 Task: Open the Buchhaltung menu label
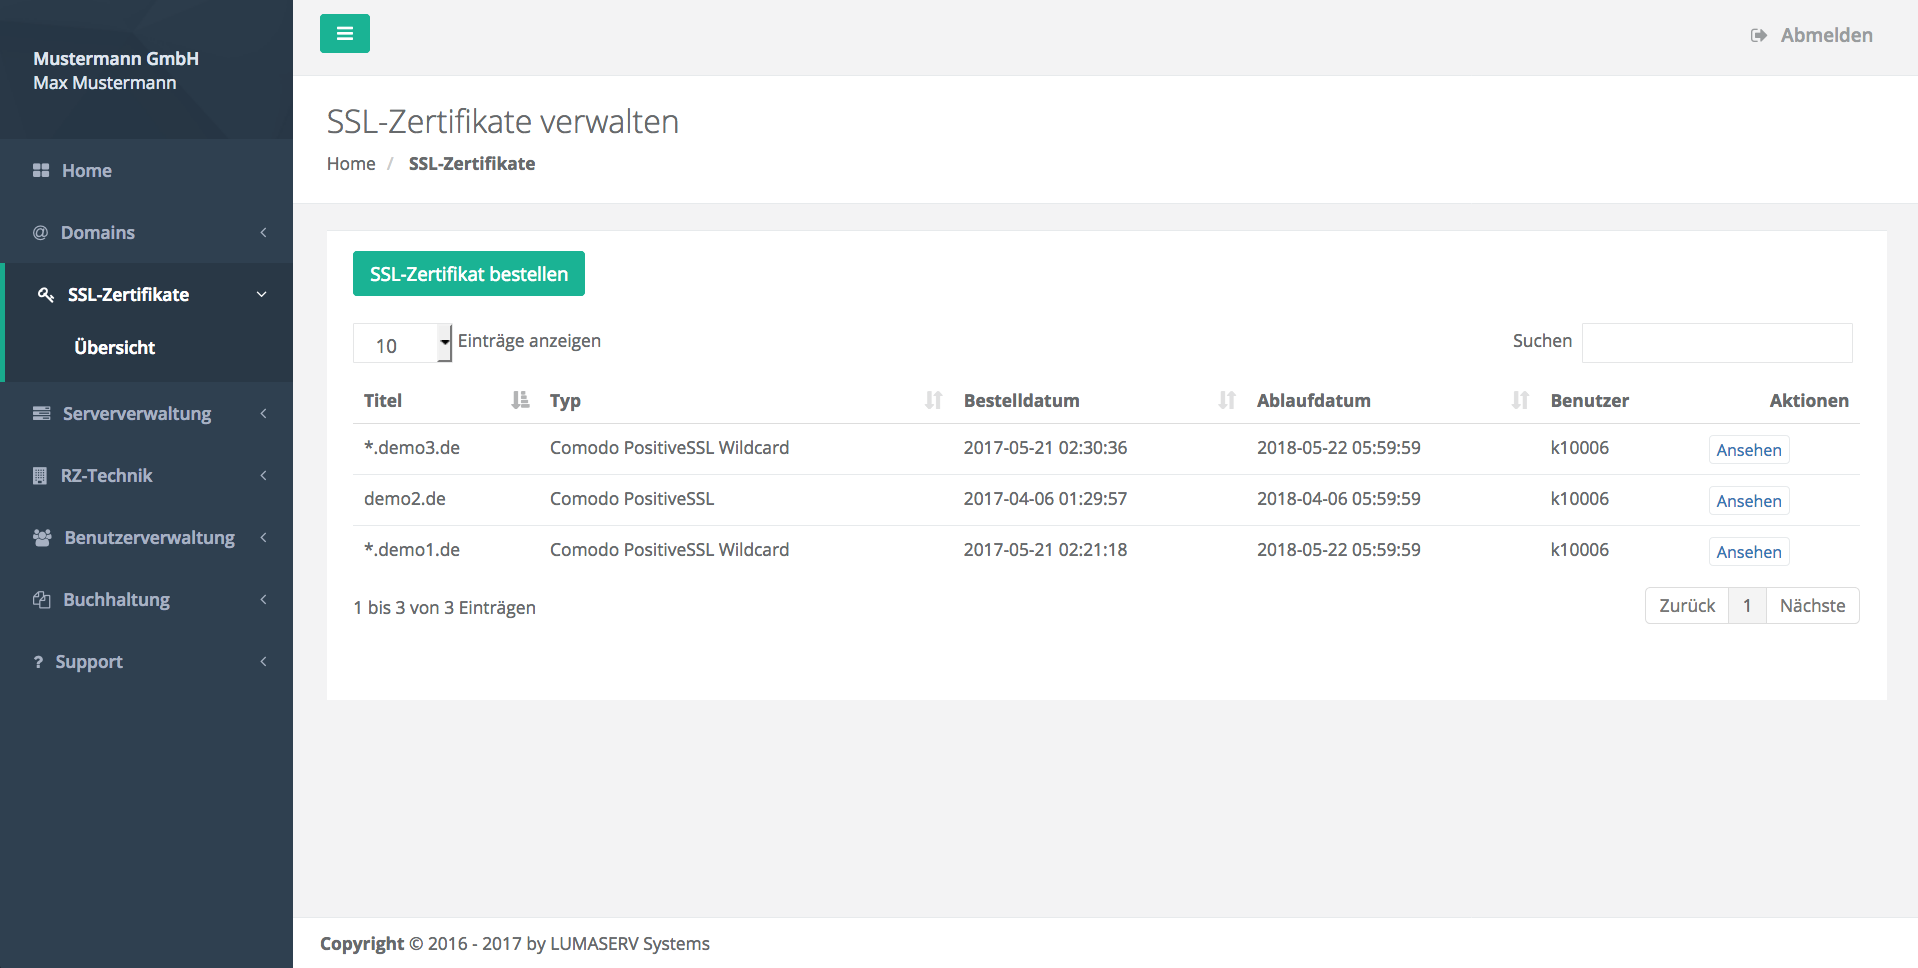coord(117,600)
